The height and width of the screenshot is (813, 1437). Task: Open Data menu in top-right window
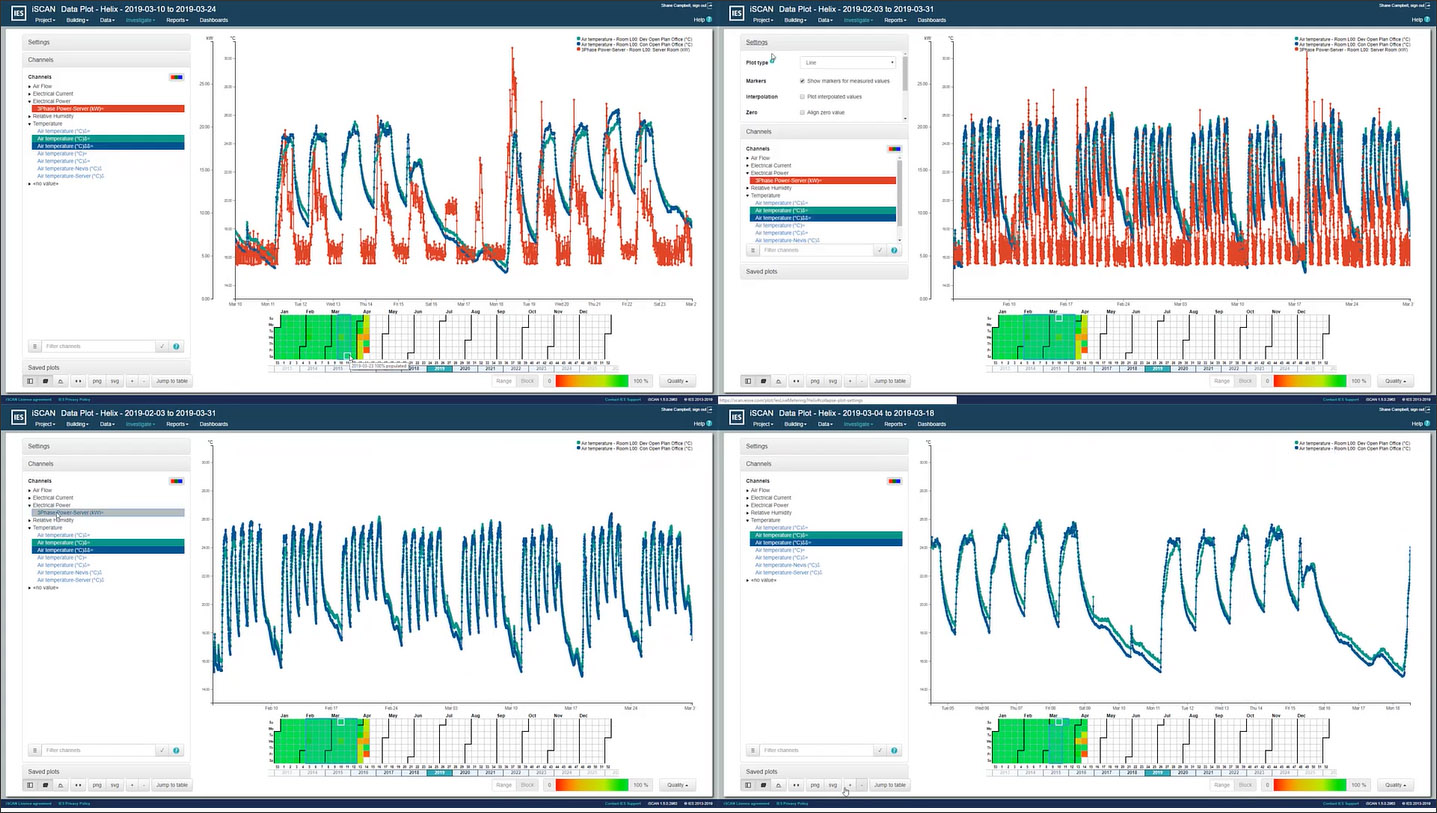(x=826, y=20)
